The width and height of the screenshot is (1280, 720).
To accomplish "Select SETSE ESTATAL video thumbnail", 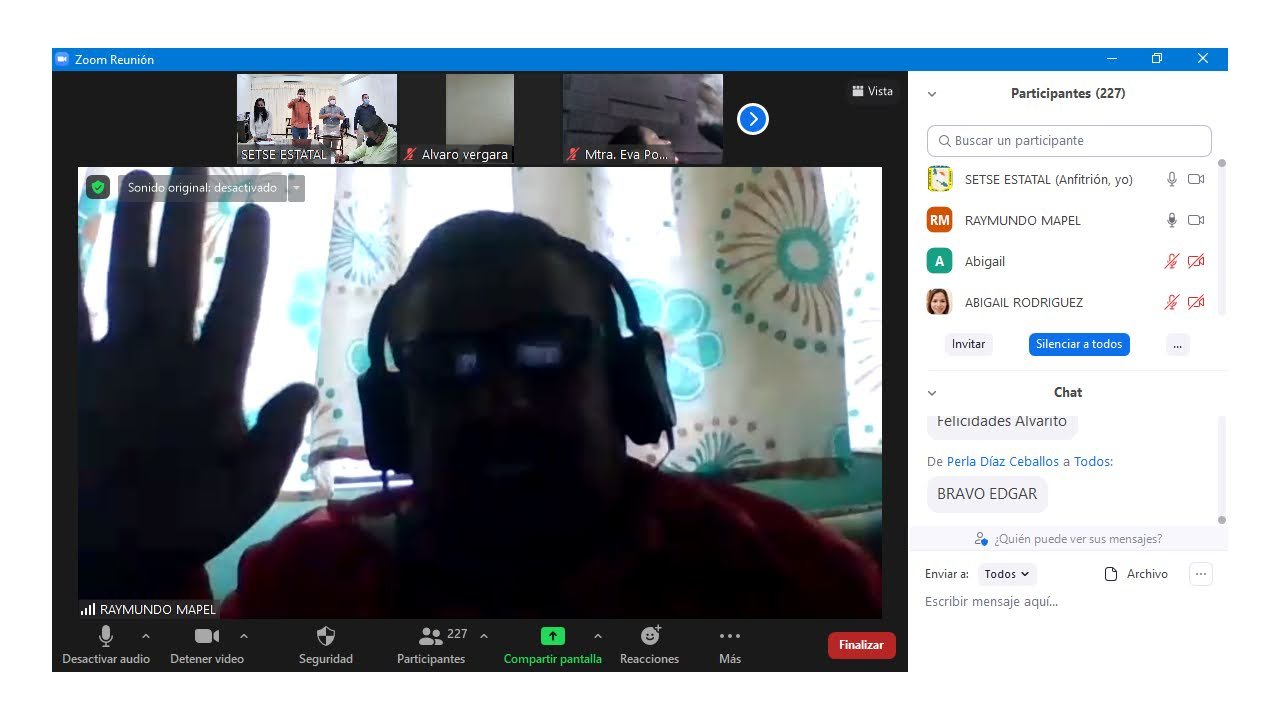I will (317, 119).
